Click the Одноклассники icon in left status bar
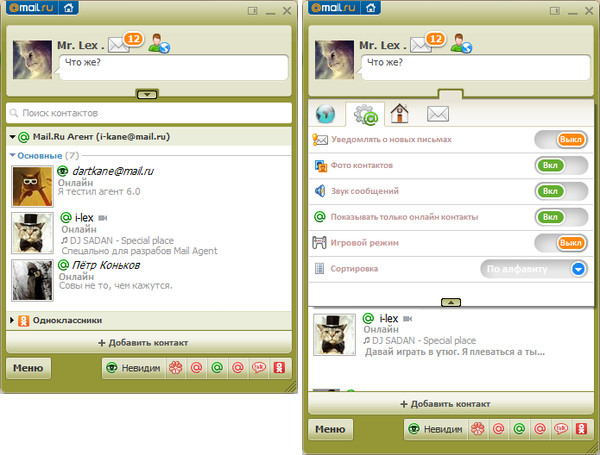600x455 pixels. coord(279,368)
